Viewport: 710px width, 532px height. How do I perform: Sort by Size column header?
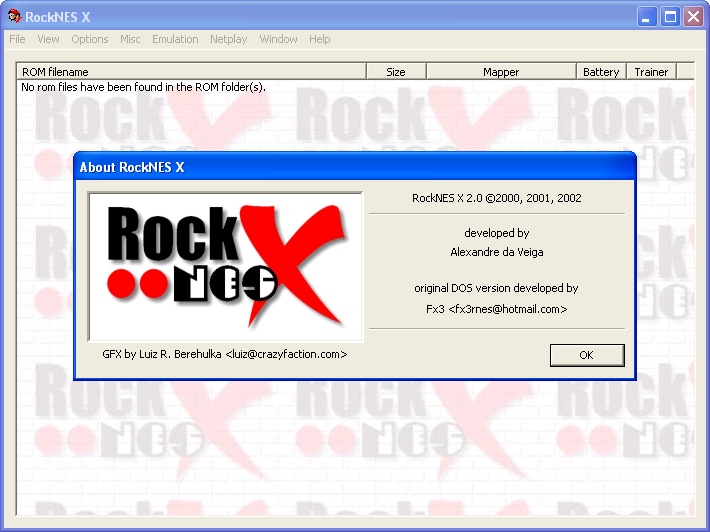(x=396, y=72)
